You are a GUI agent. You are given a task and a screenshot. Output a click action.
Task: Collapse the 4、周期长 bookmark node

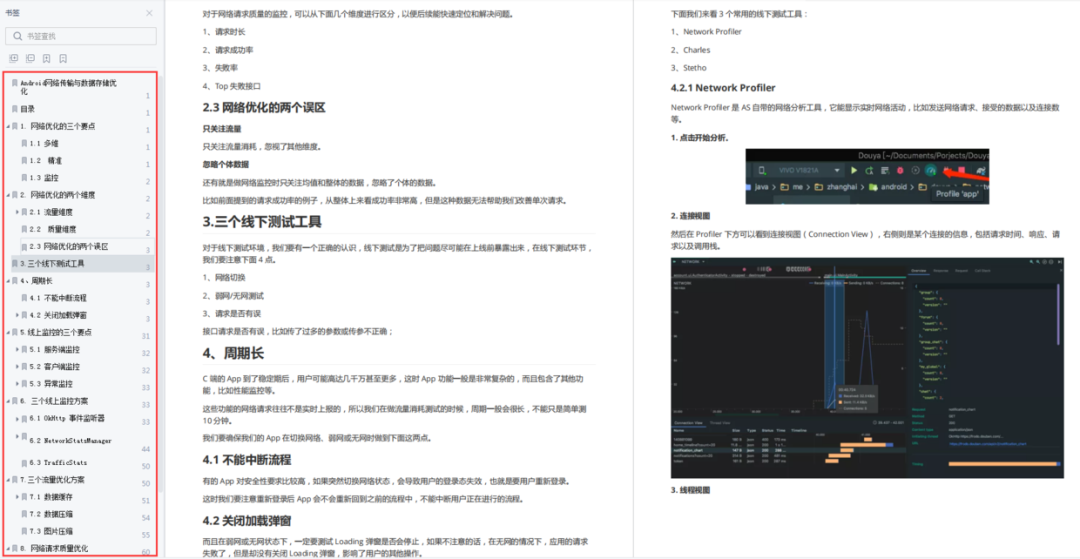(x=8, y=281)
